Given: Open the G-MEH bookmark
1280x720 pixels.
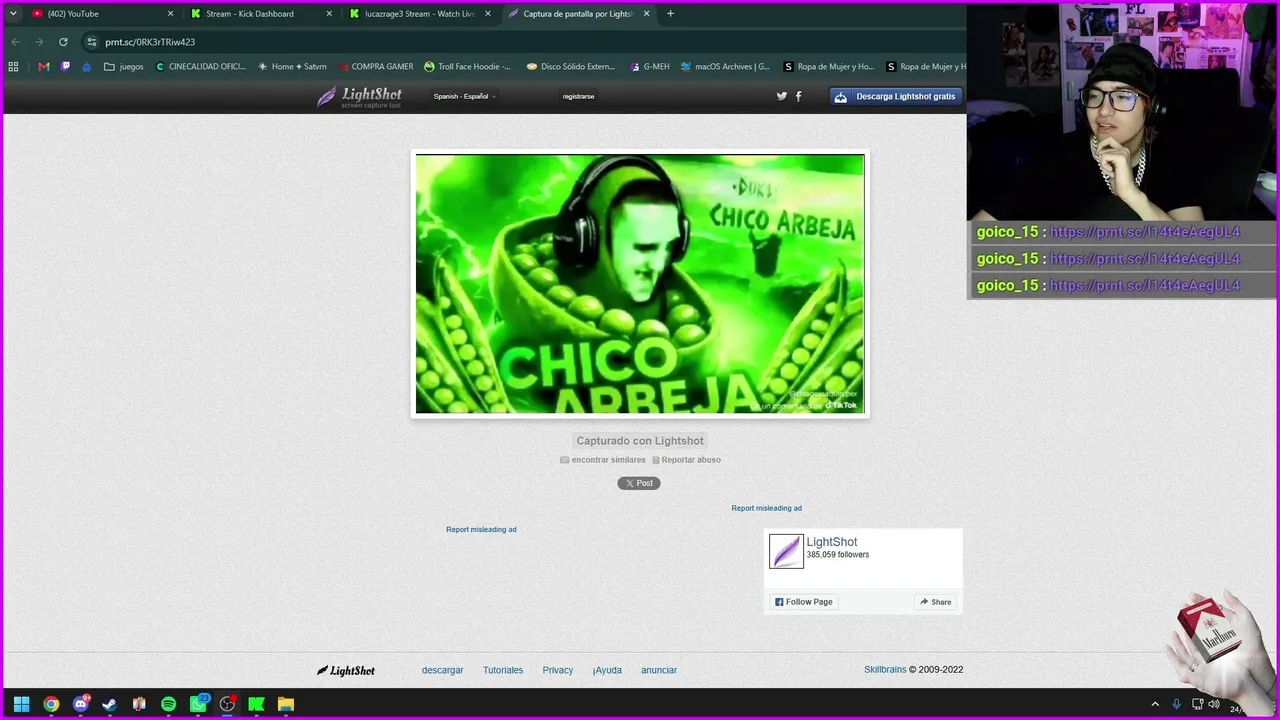Looking at the screenshot, I should 650,67.
